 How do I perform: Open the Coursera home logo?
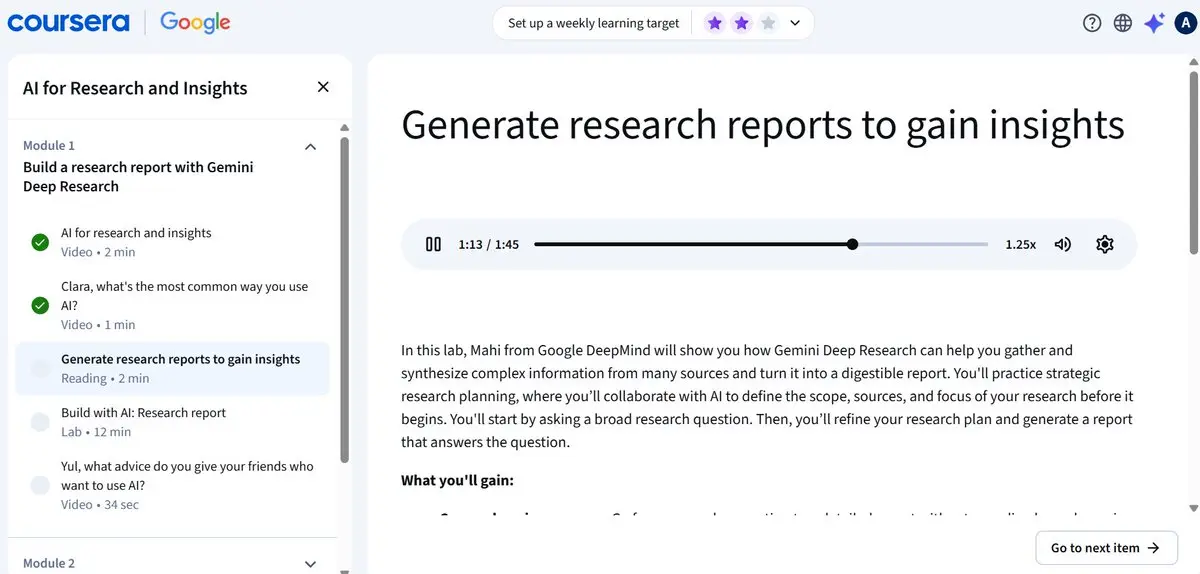pyautogui.click(x=68, y=22)
